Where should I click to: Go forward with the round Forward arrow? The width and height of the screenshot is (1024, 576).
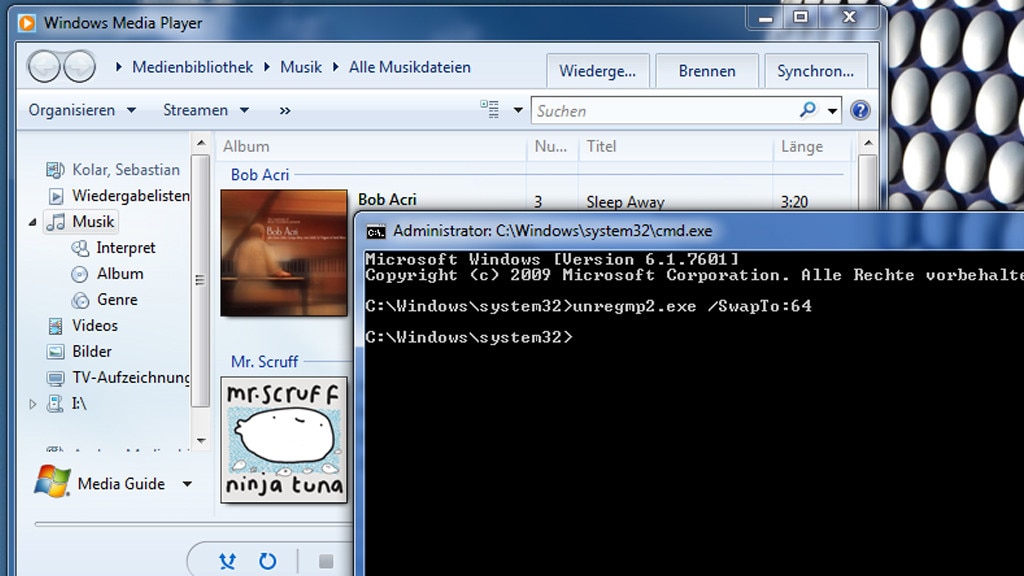(x=80, y=67)
